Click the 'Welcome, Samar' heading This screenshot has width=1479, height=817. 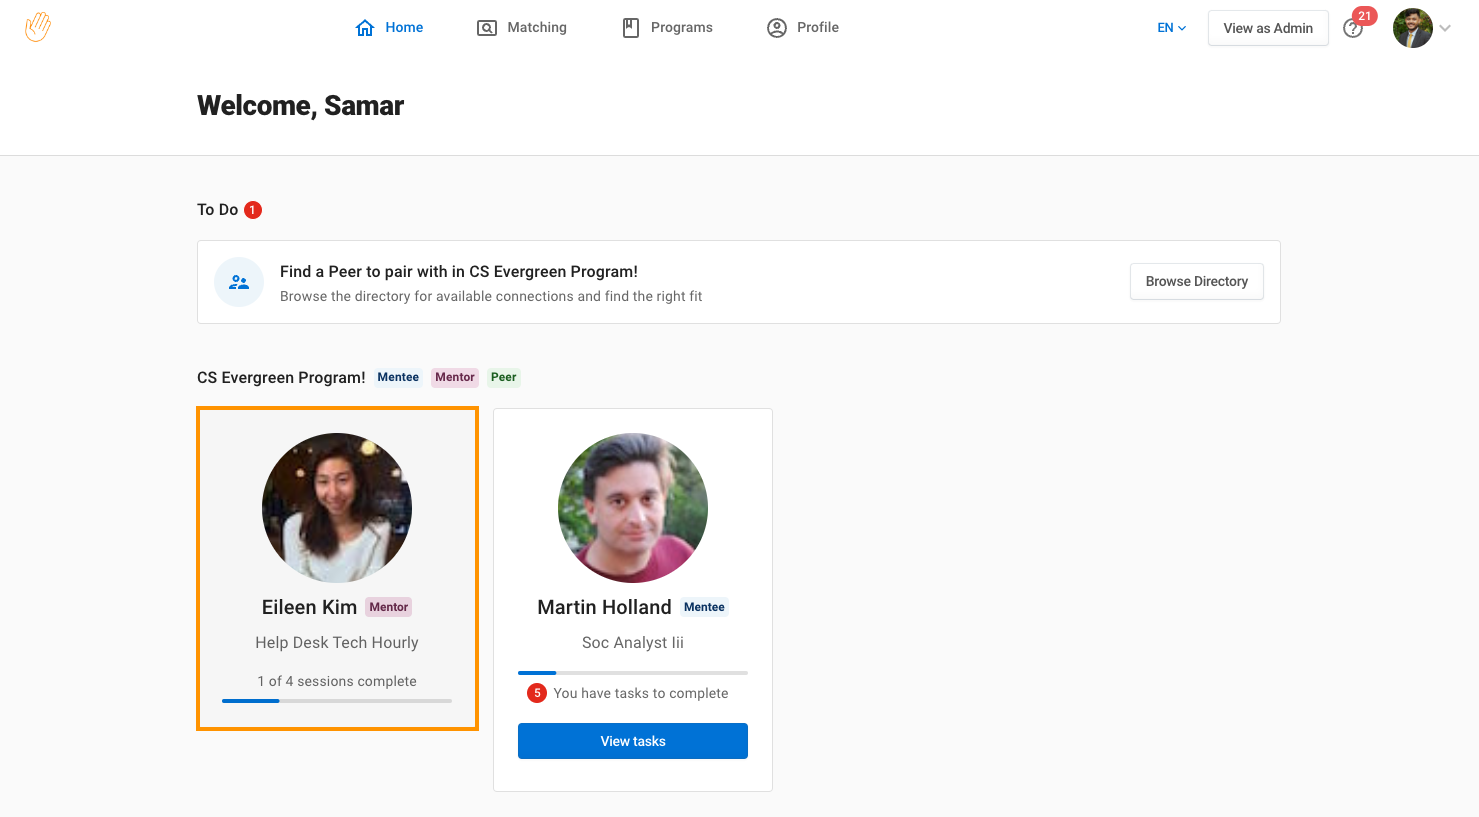coord(300,105)
